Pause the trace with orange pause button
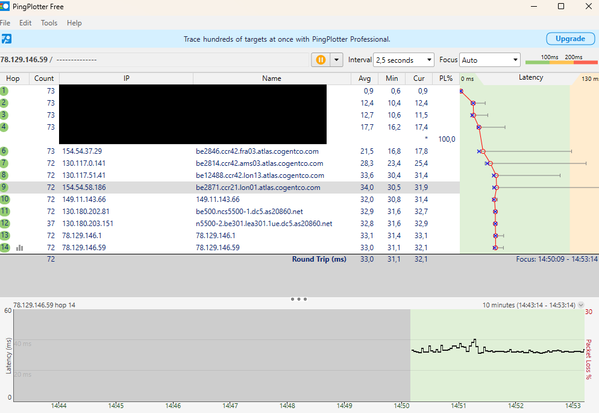The image size is (599, 413). tap(321, 60)
